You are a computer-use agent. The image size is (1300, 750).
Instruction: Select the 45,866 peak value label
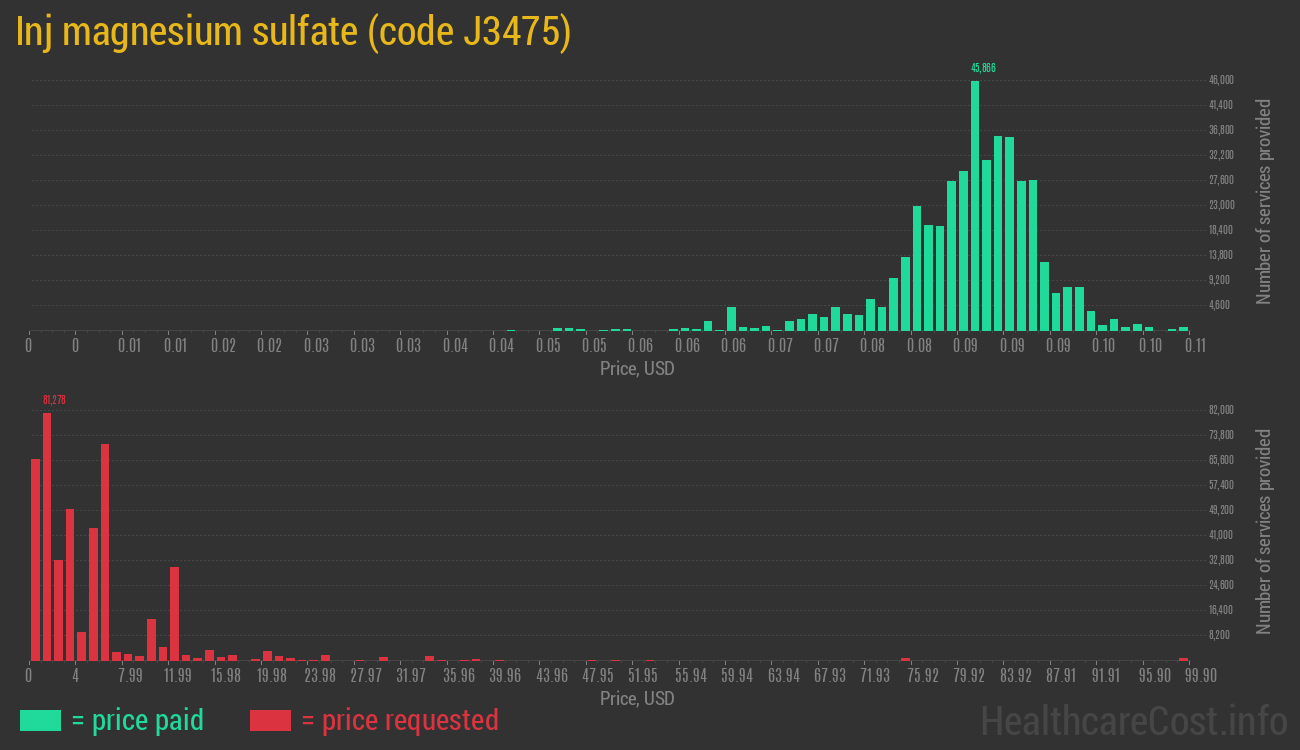pos(983,68)
